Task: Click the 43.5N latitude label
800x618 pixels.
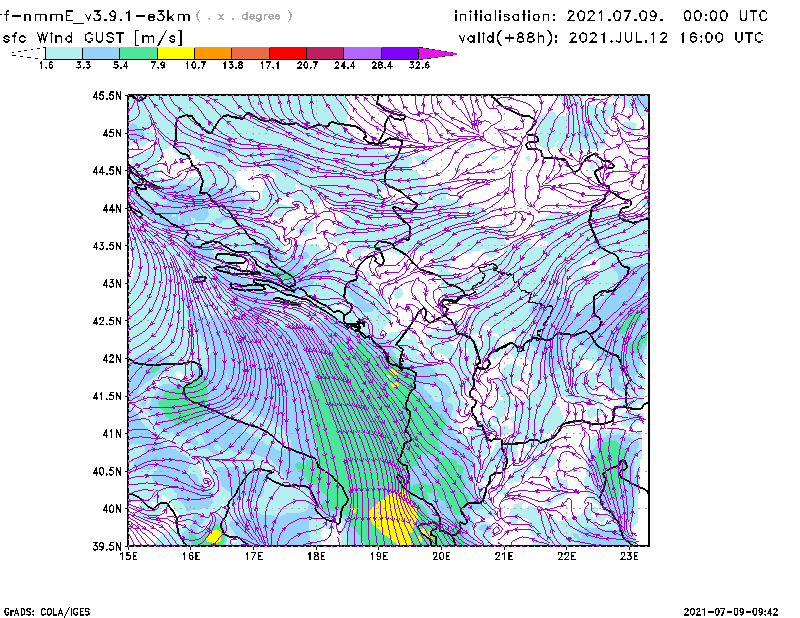Action: click(107, 246)
